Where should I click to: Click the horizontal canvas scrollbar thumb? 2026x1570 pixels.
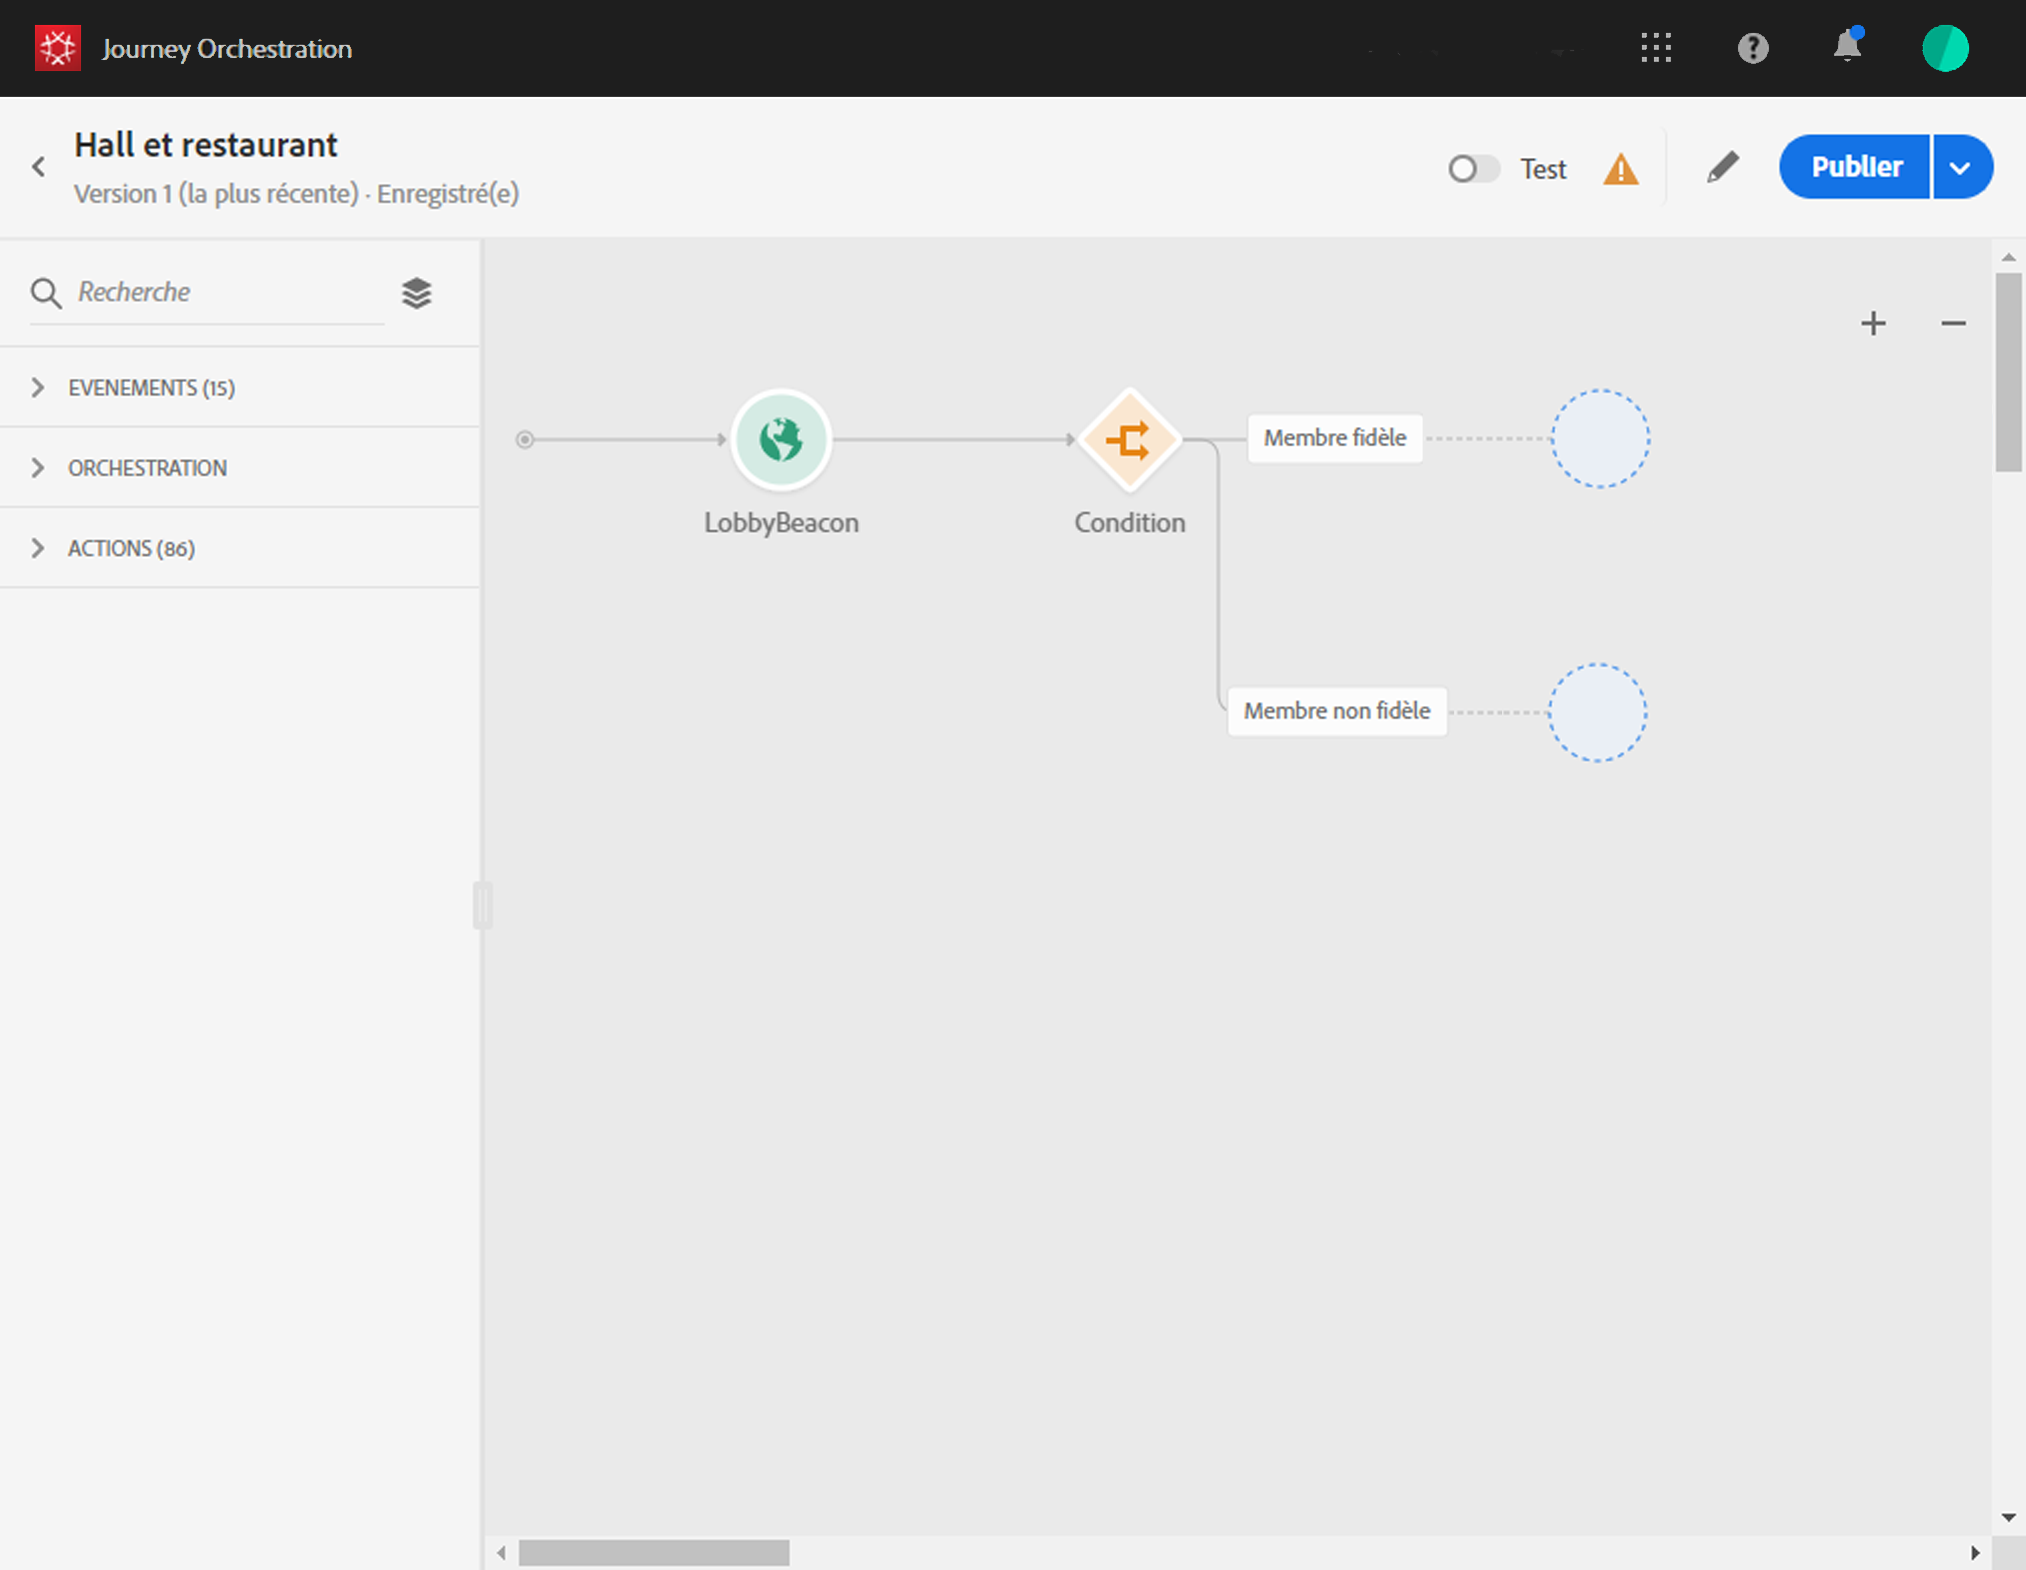(654, 1552)
